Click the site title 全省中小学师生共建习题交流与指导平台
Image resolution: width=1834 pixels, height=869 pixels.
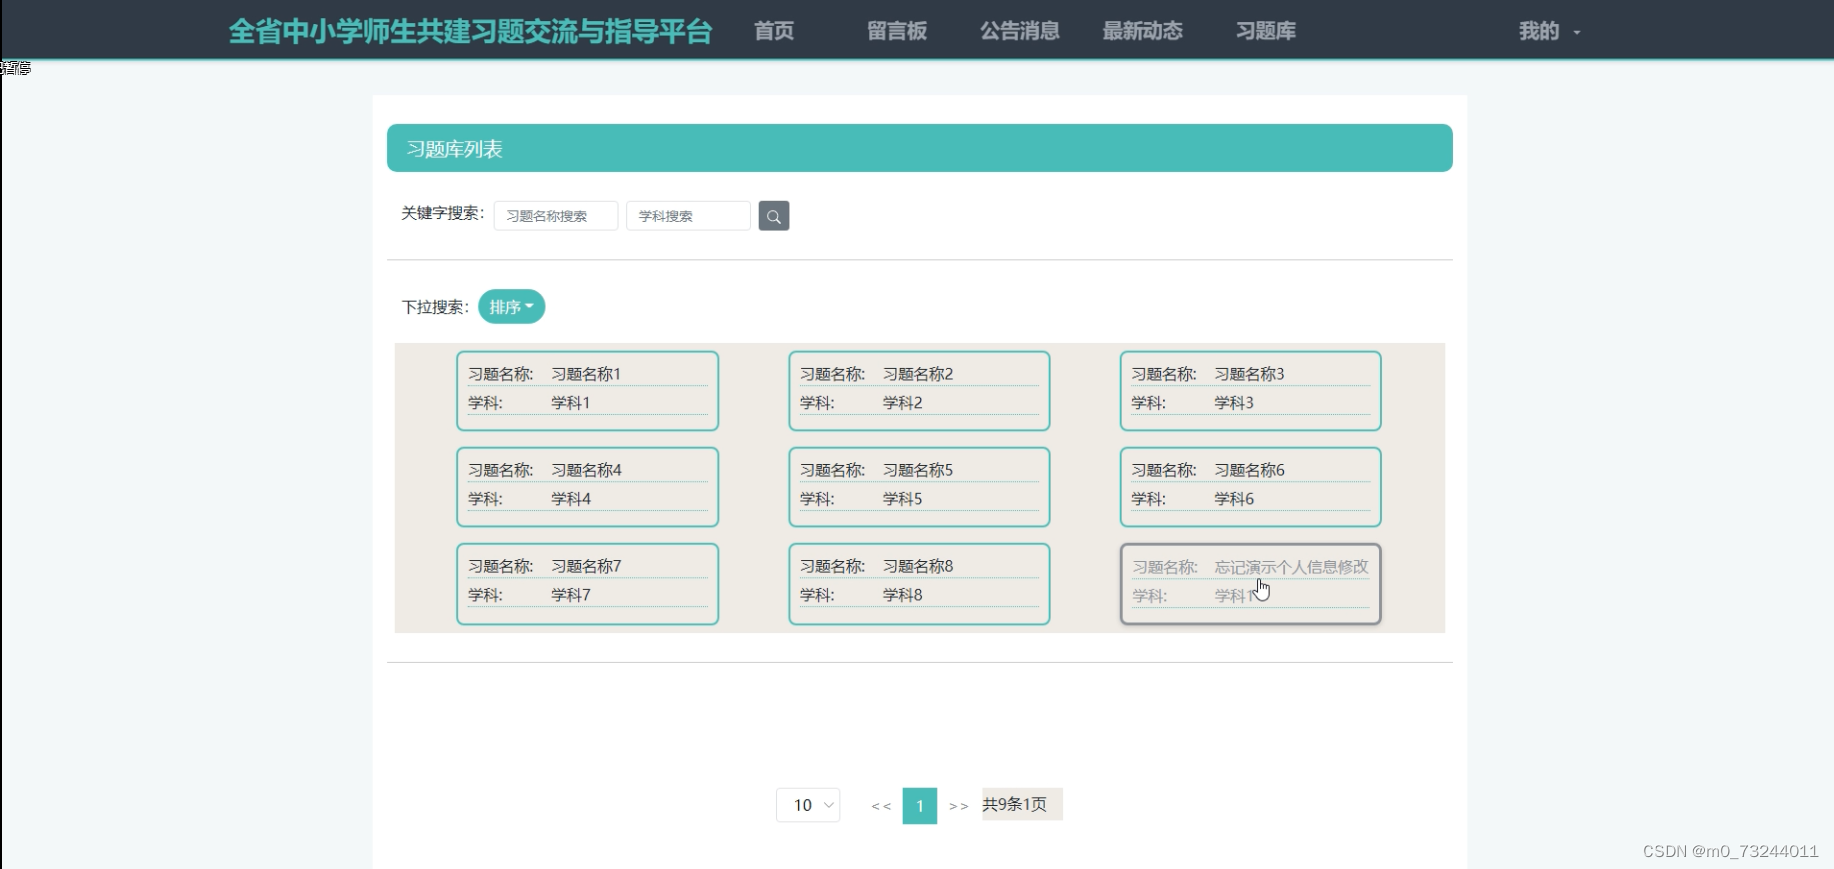pyautogui.click(x=470, y=31)
